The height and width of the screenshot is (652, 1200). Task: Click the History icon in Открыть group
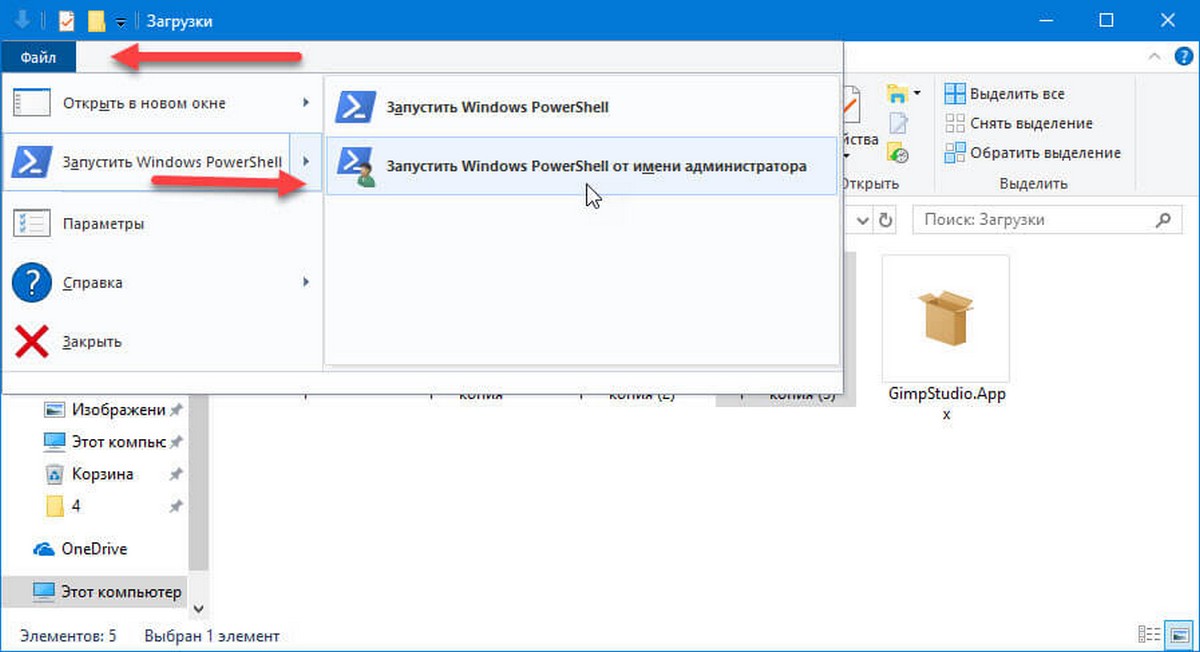tap(898, 153)
